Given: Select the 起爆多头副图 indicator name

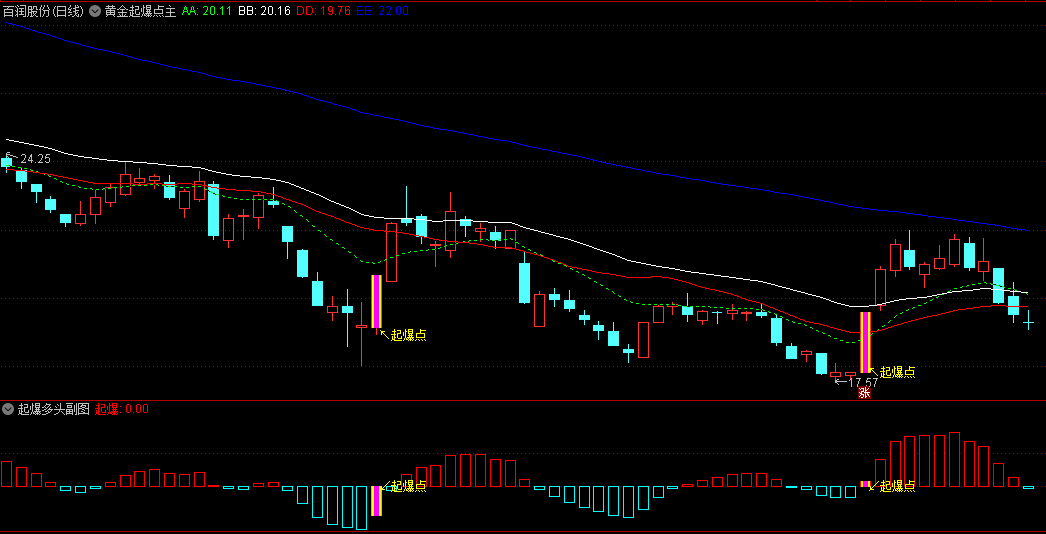Looking at the screenshot, I should pos(53,409).
